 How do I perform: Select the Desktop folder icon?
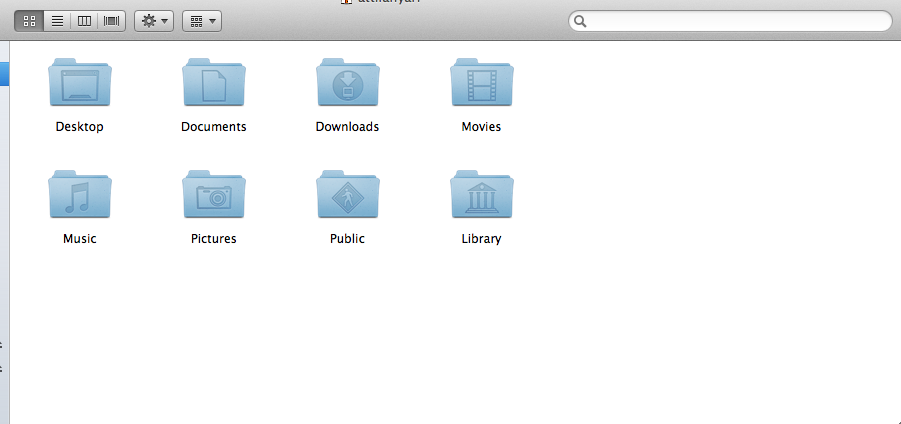pyautogui.click(x=80, y=82)
